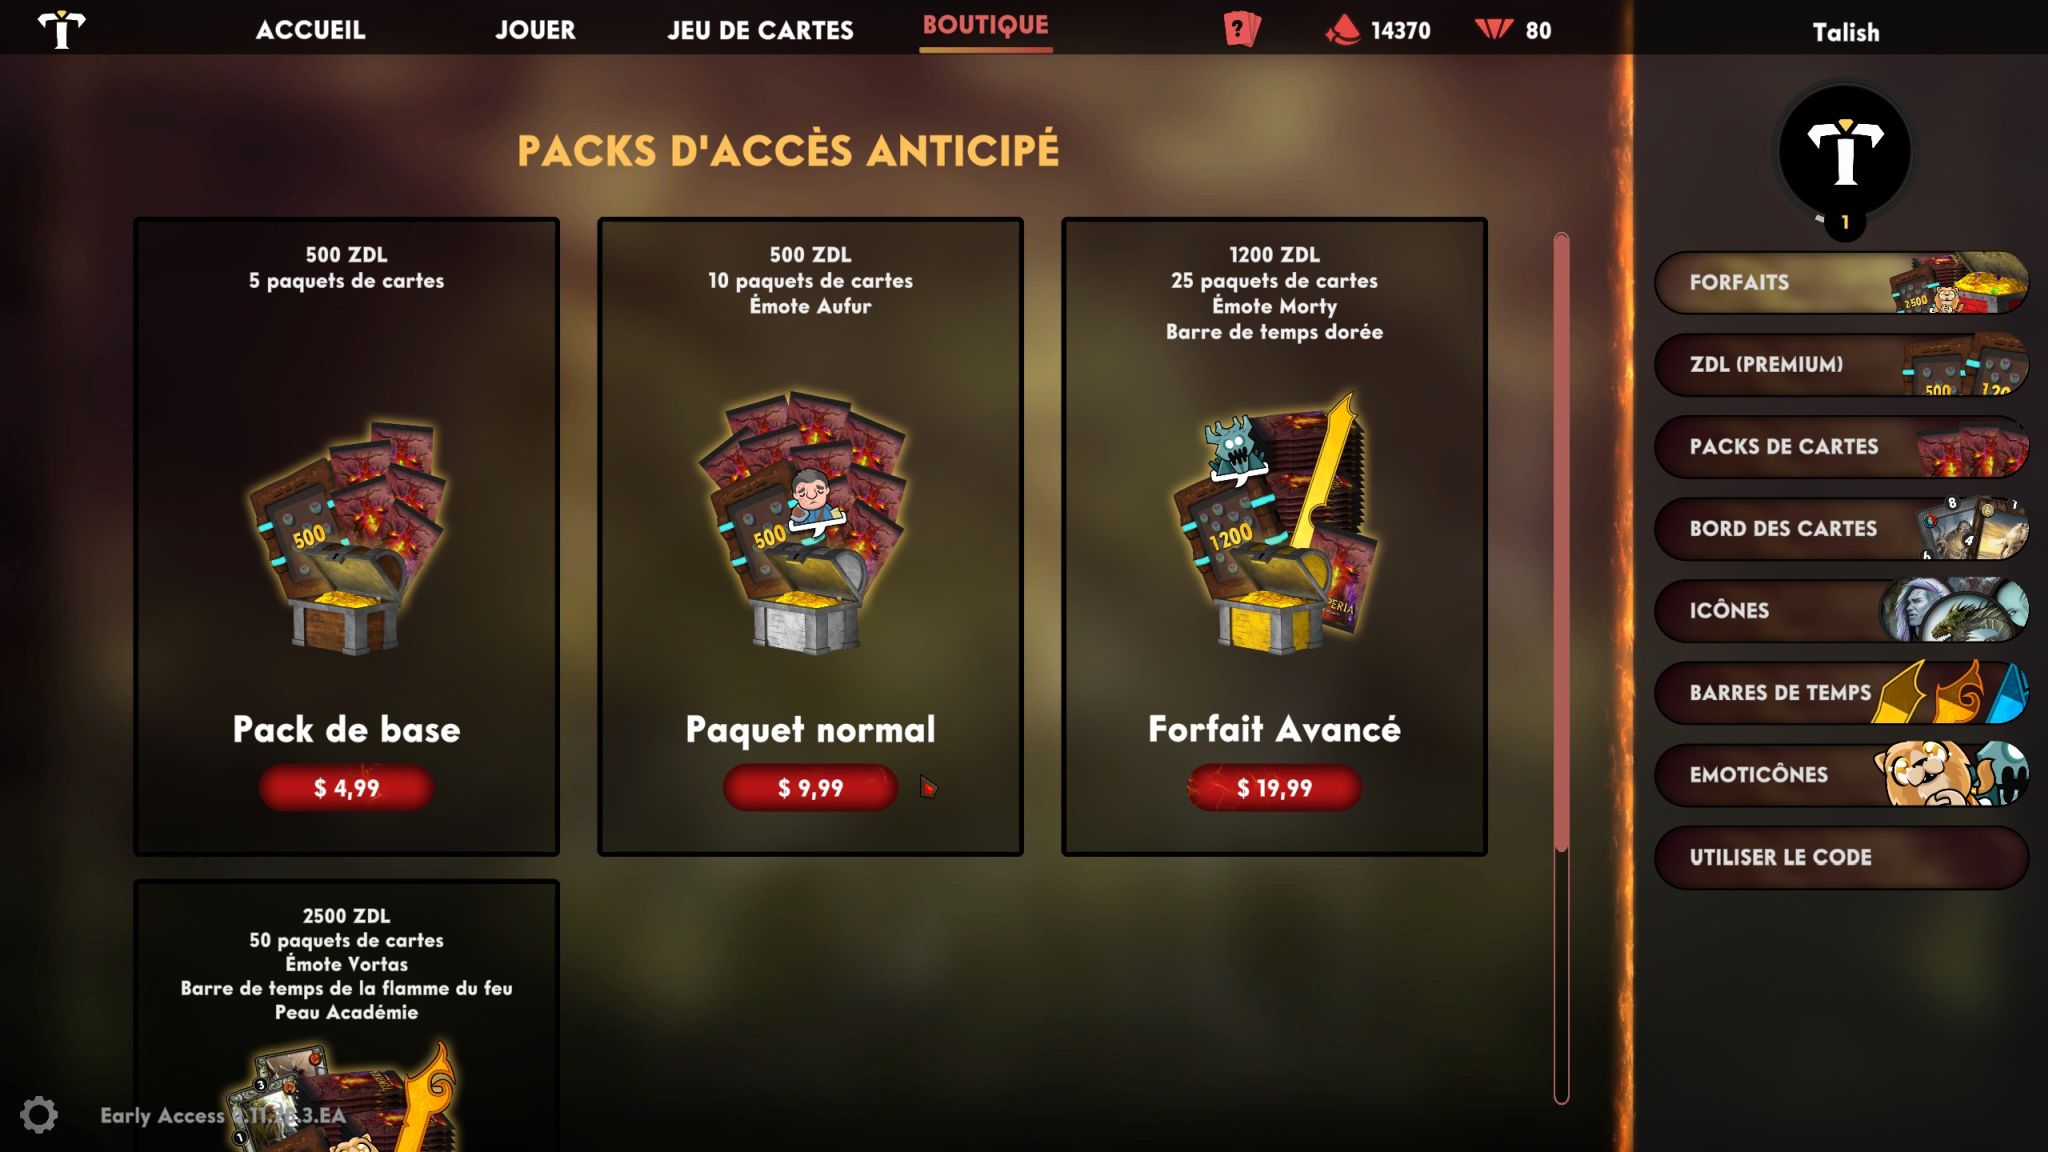The width and height of the screenshot is (2048, 1152).
Task: Open the settings gear icon
Action: (39, 1115)
